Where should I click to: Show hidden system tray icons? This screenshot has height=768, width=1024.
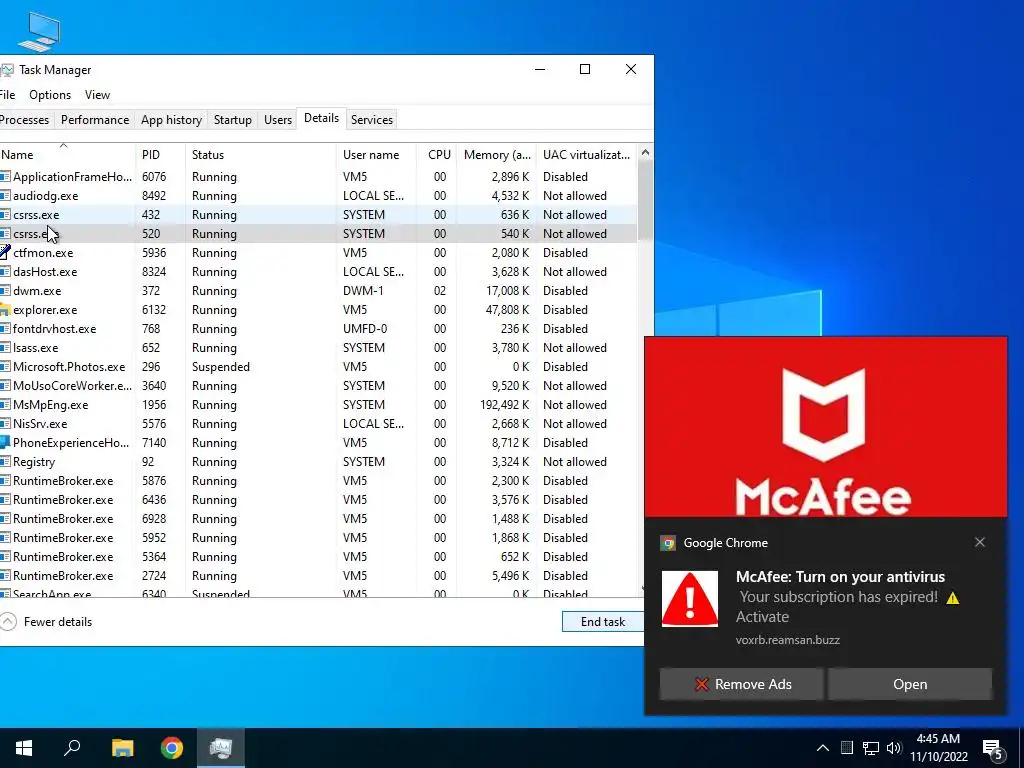pos(823,748)
